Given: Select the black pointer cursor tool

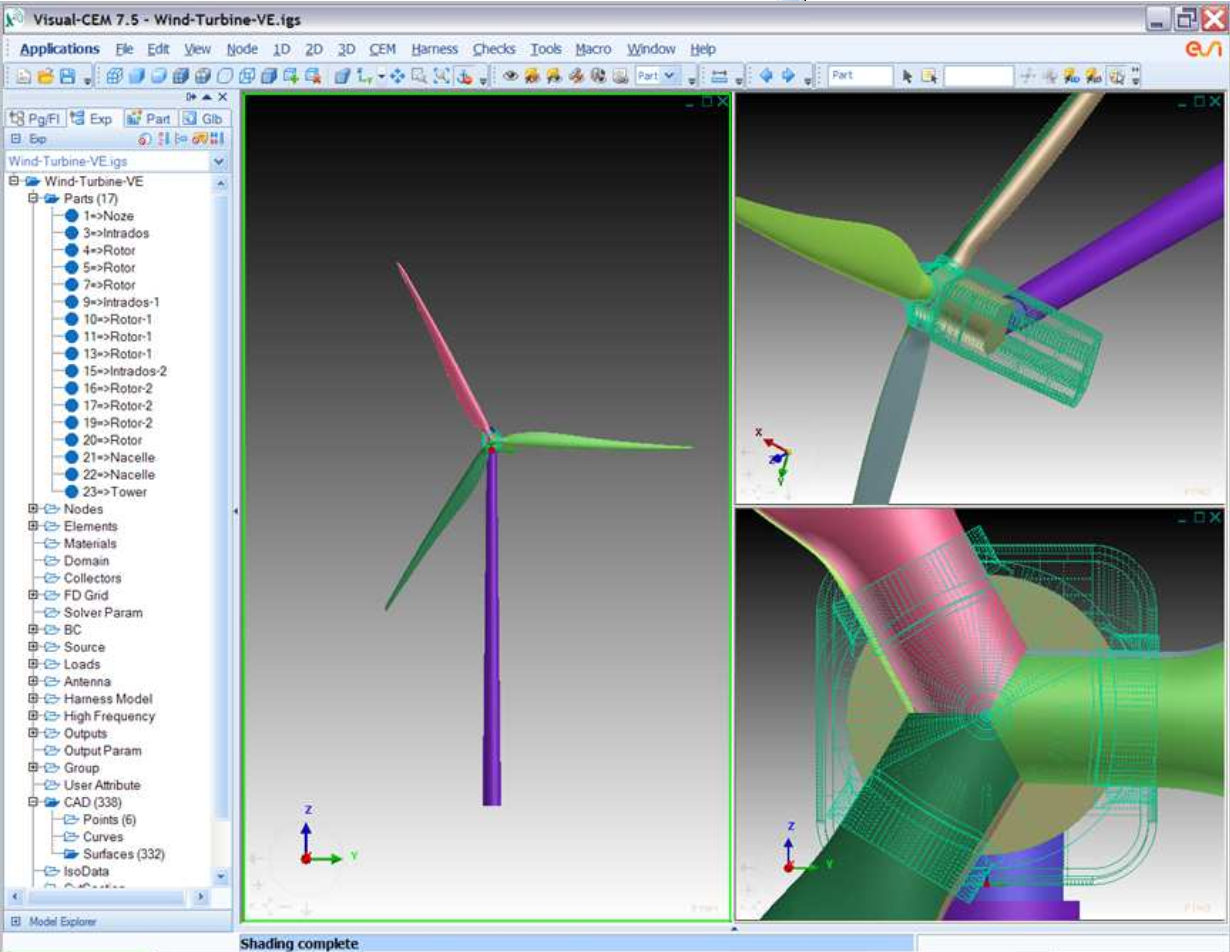Looking at the screenshot, I should (x=907, y=76).
